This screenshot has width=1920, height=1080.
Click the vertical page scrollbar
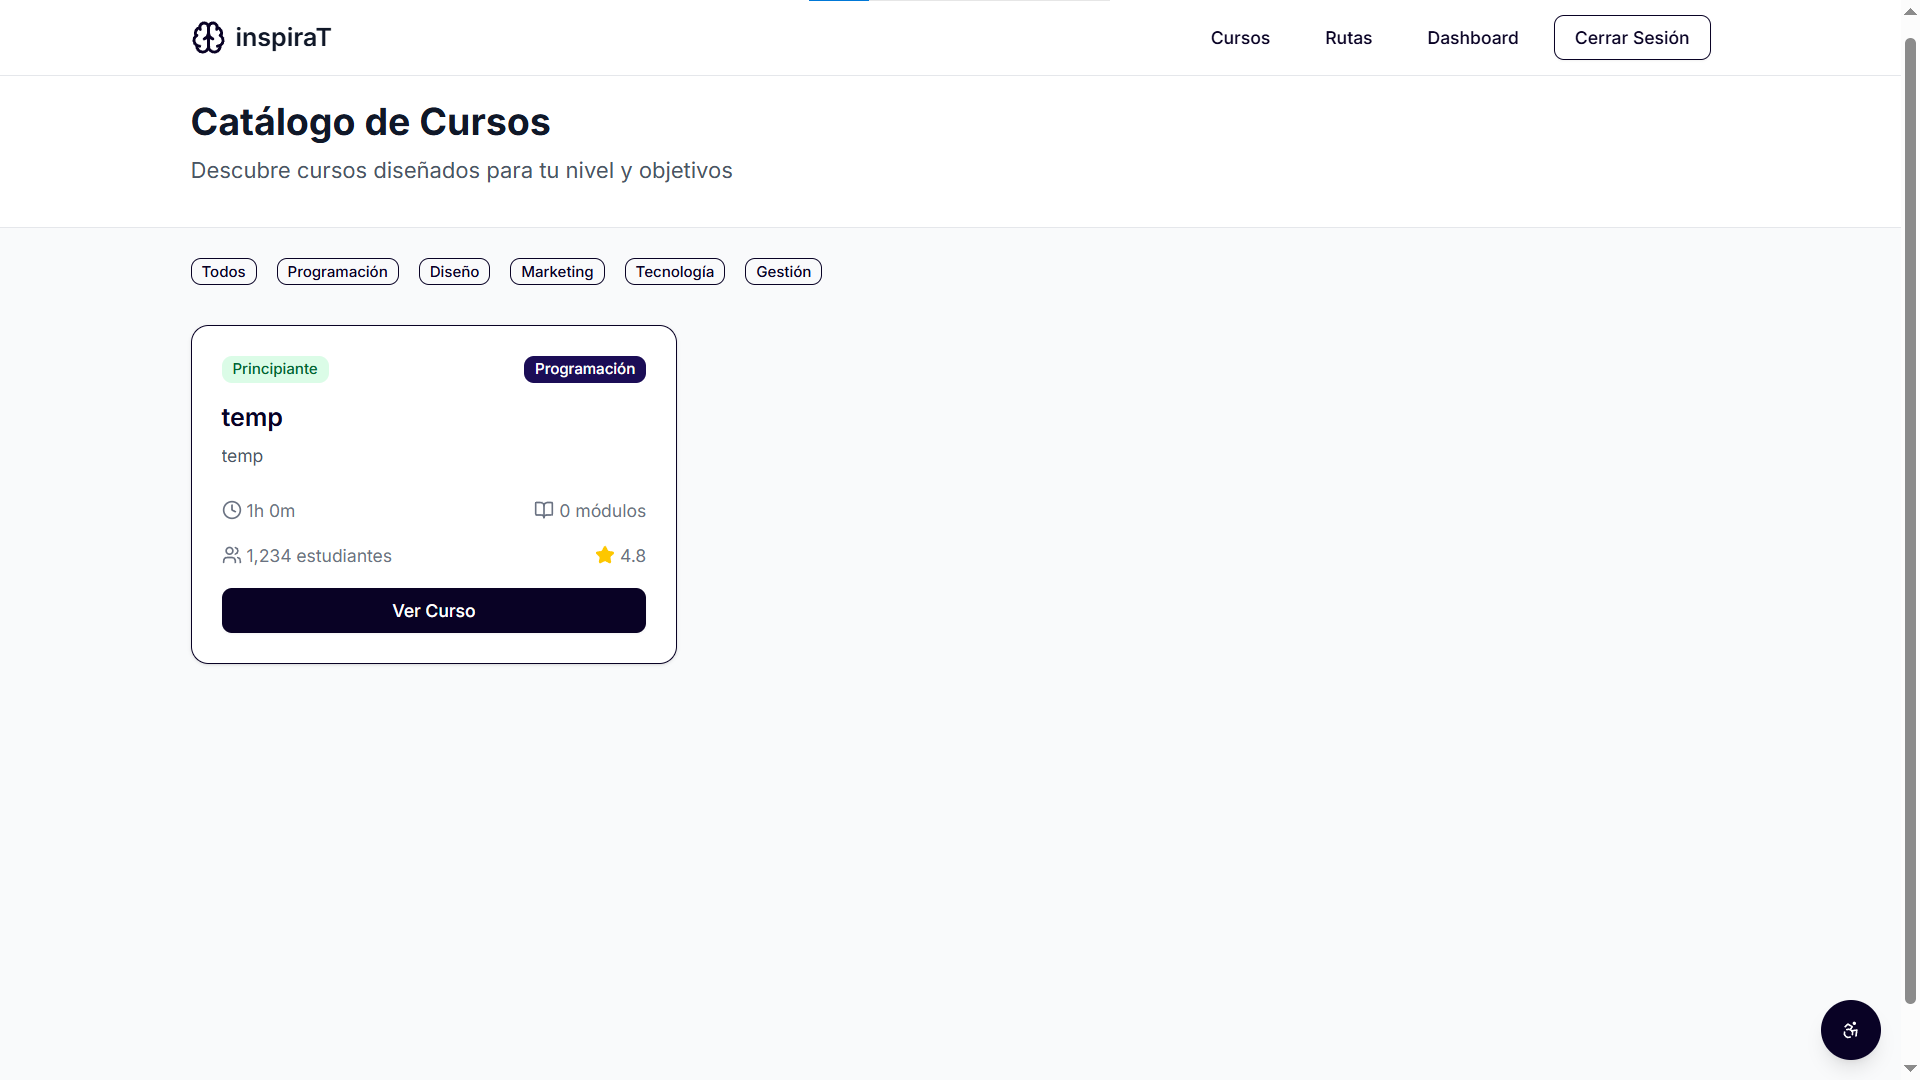[x=1910, y=520]
